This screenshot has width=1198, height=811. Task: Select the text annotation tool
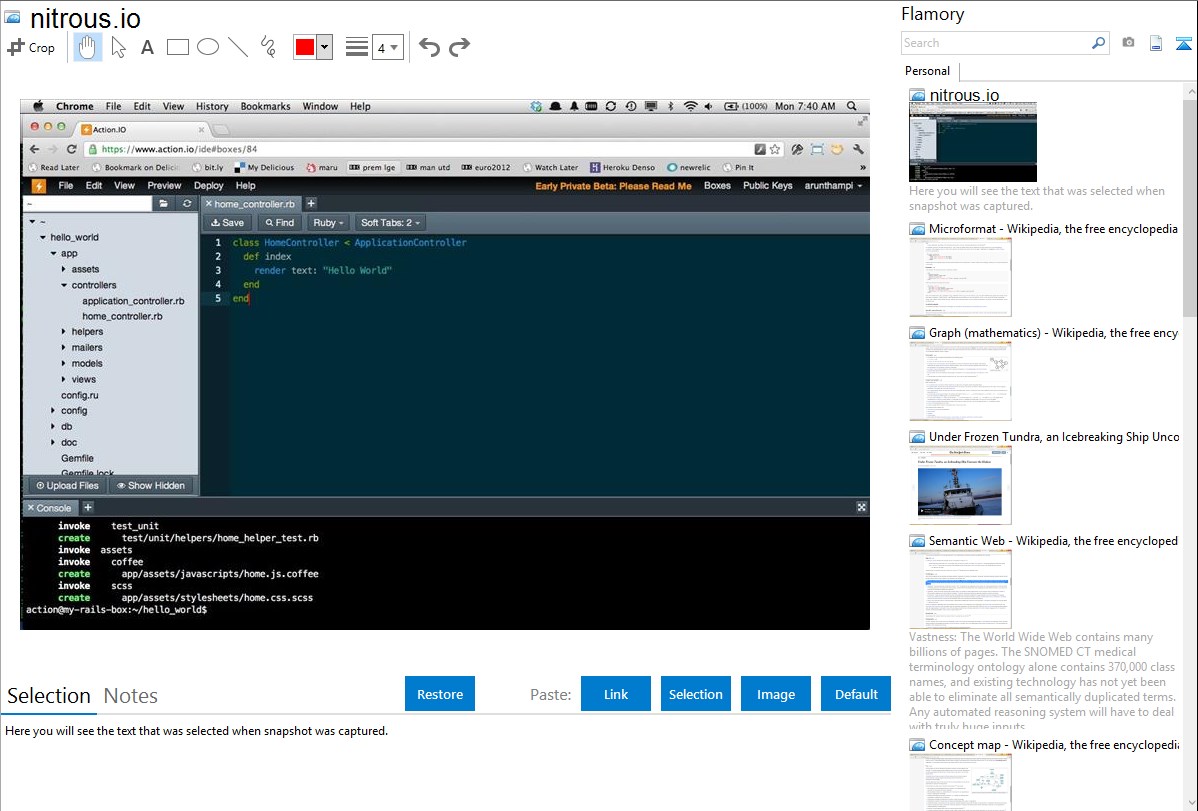[147, 47]
